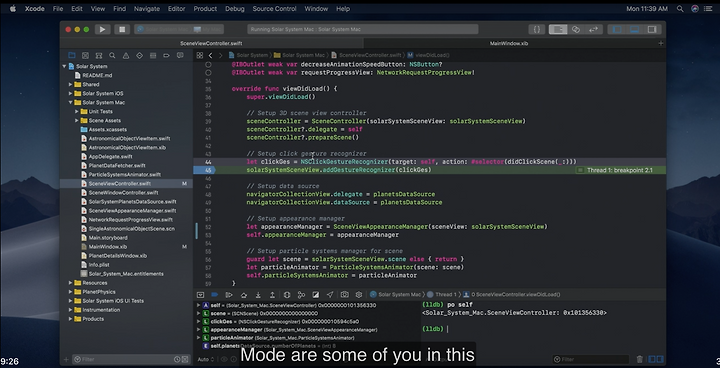720x368 pixels.
Task: Collapse the Solar System Mac folder
Action: coord(71,102)
